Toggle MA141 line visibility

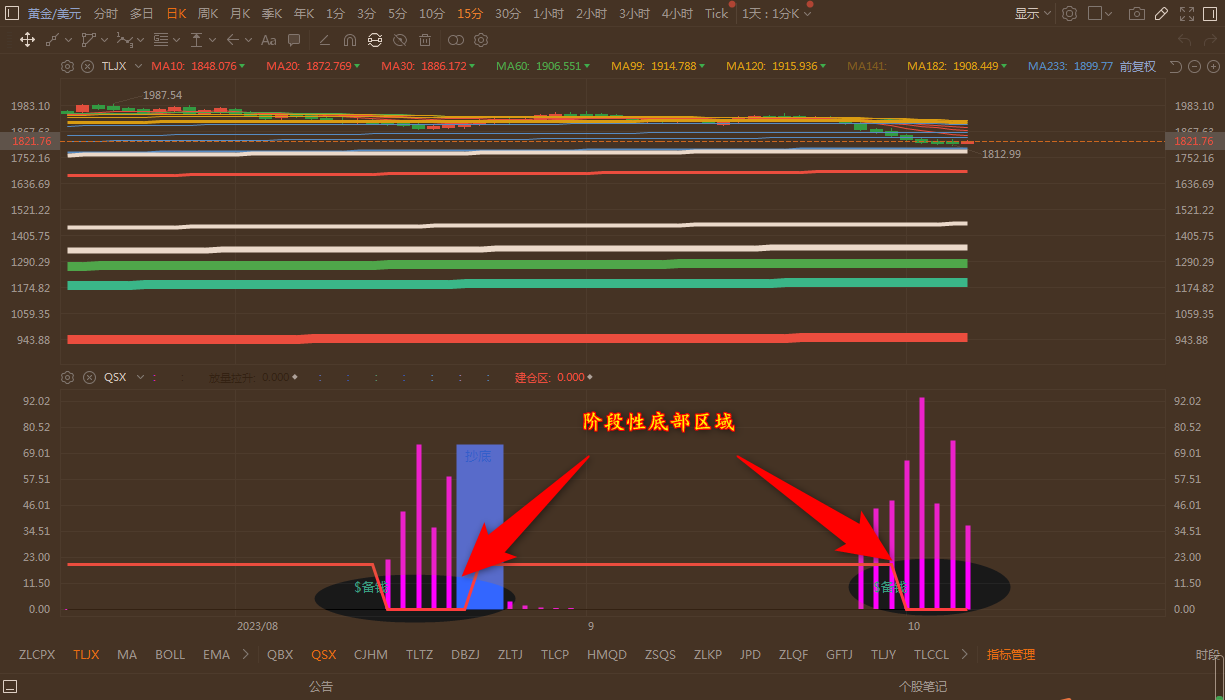coord(867,66)
